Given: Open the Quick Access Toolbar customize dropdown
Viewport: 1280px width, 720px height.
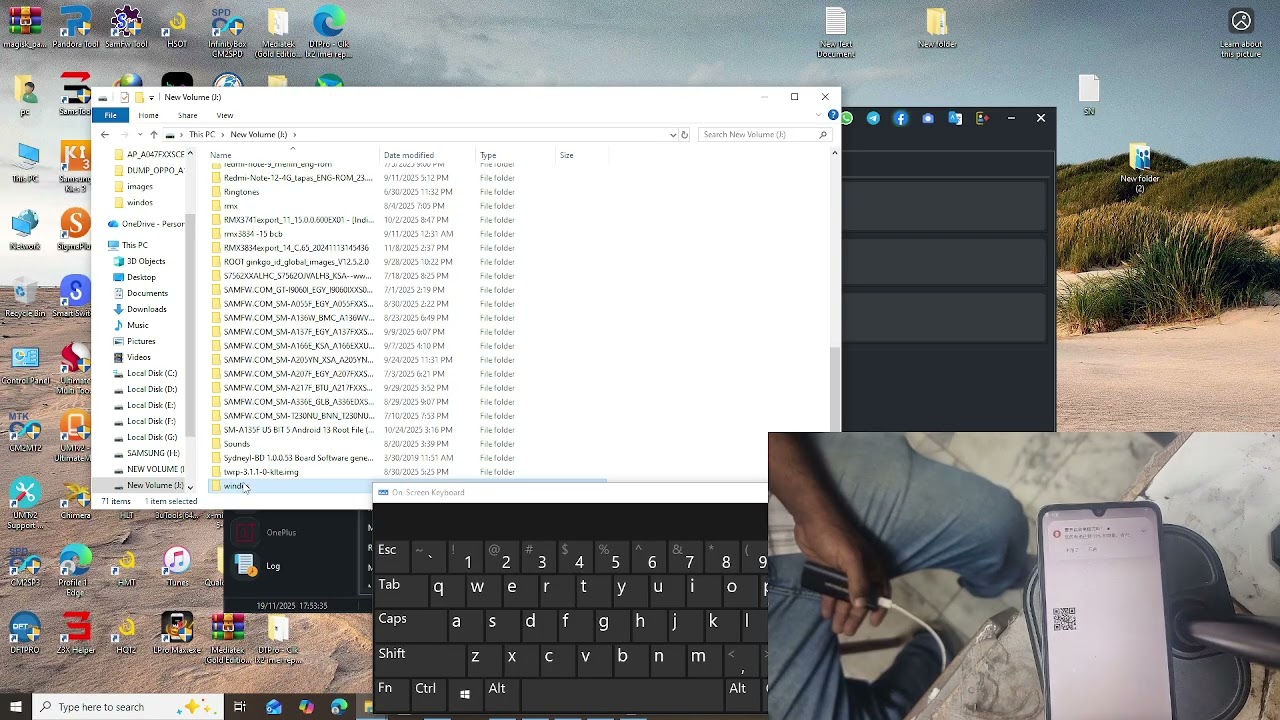Looking at the screenshot, I should click(152, 97).
